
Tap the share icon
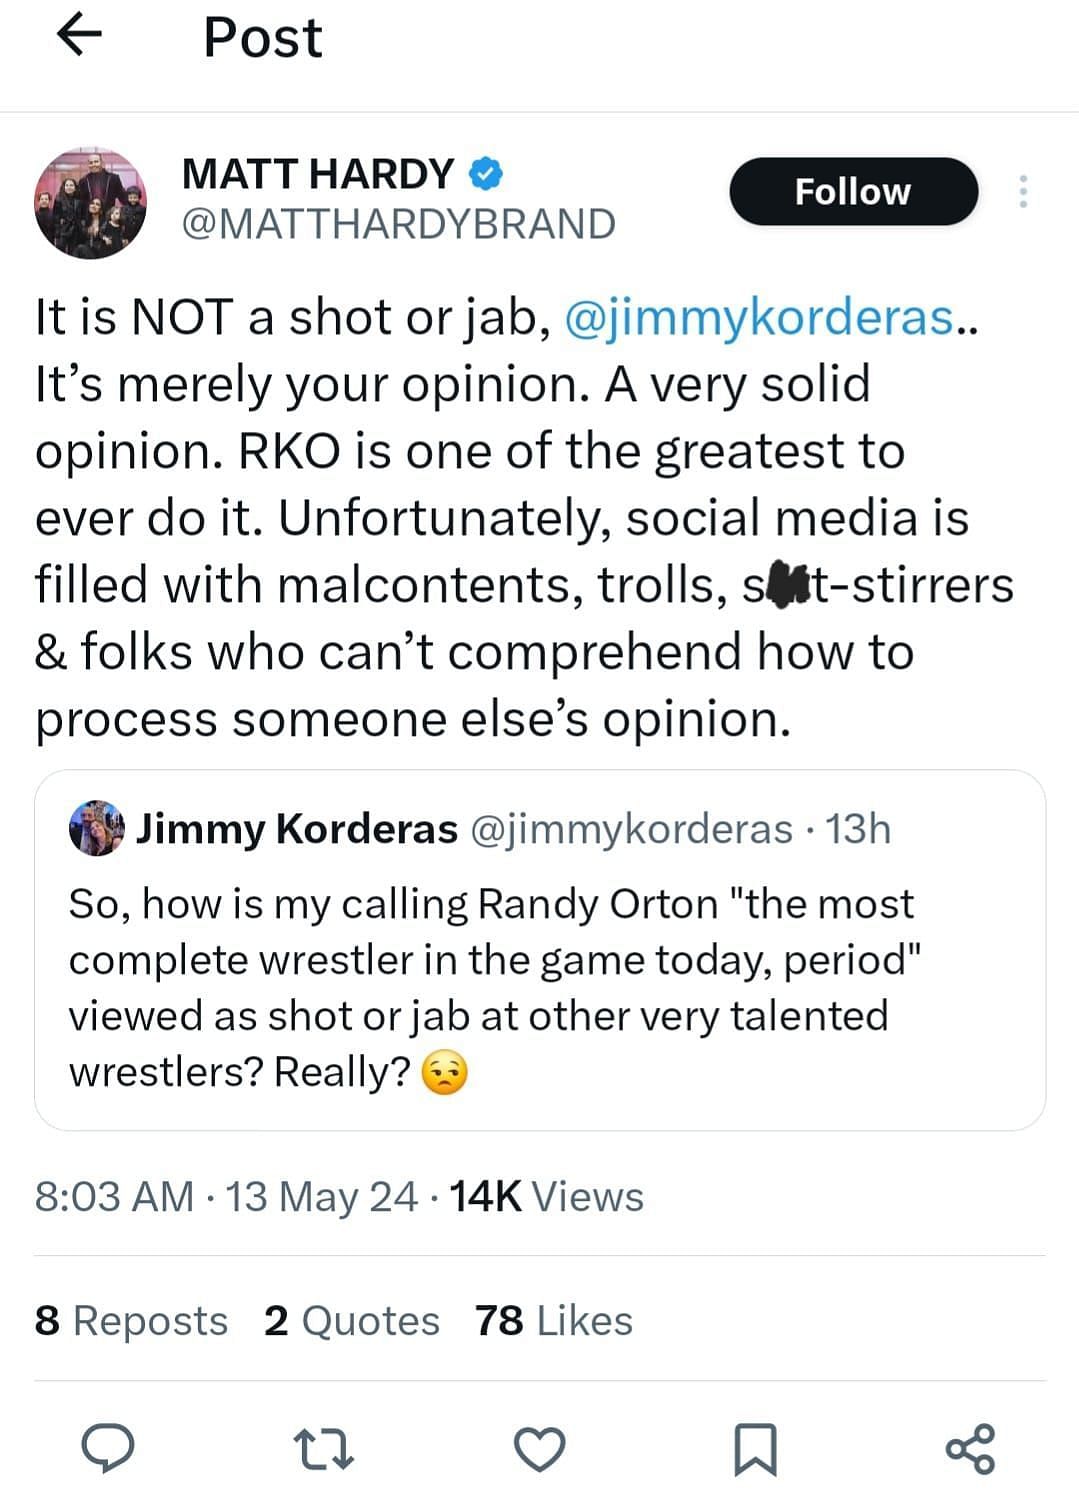(x=970, y=1449)
